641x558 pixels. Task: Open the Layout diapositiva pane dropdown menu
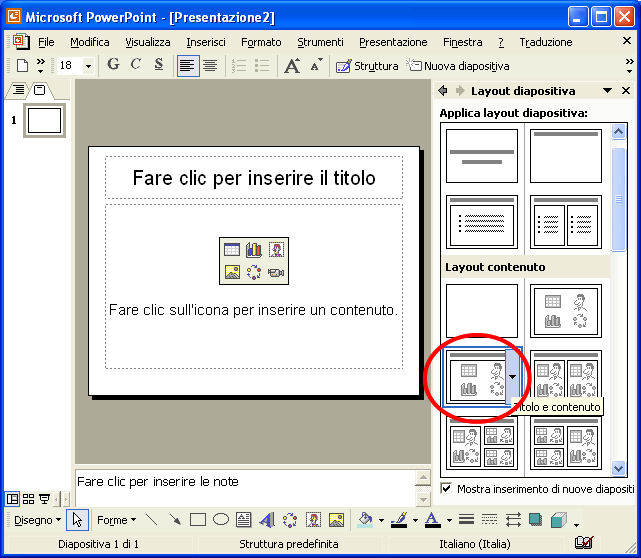click(607, 91)
